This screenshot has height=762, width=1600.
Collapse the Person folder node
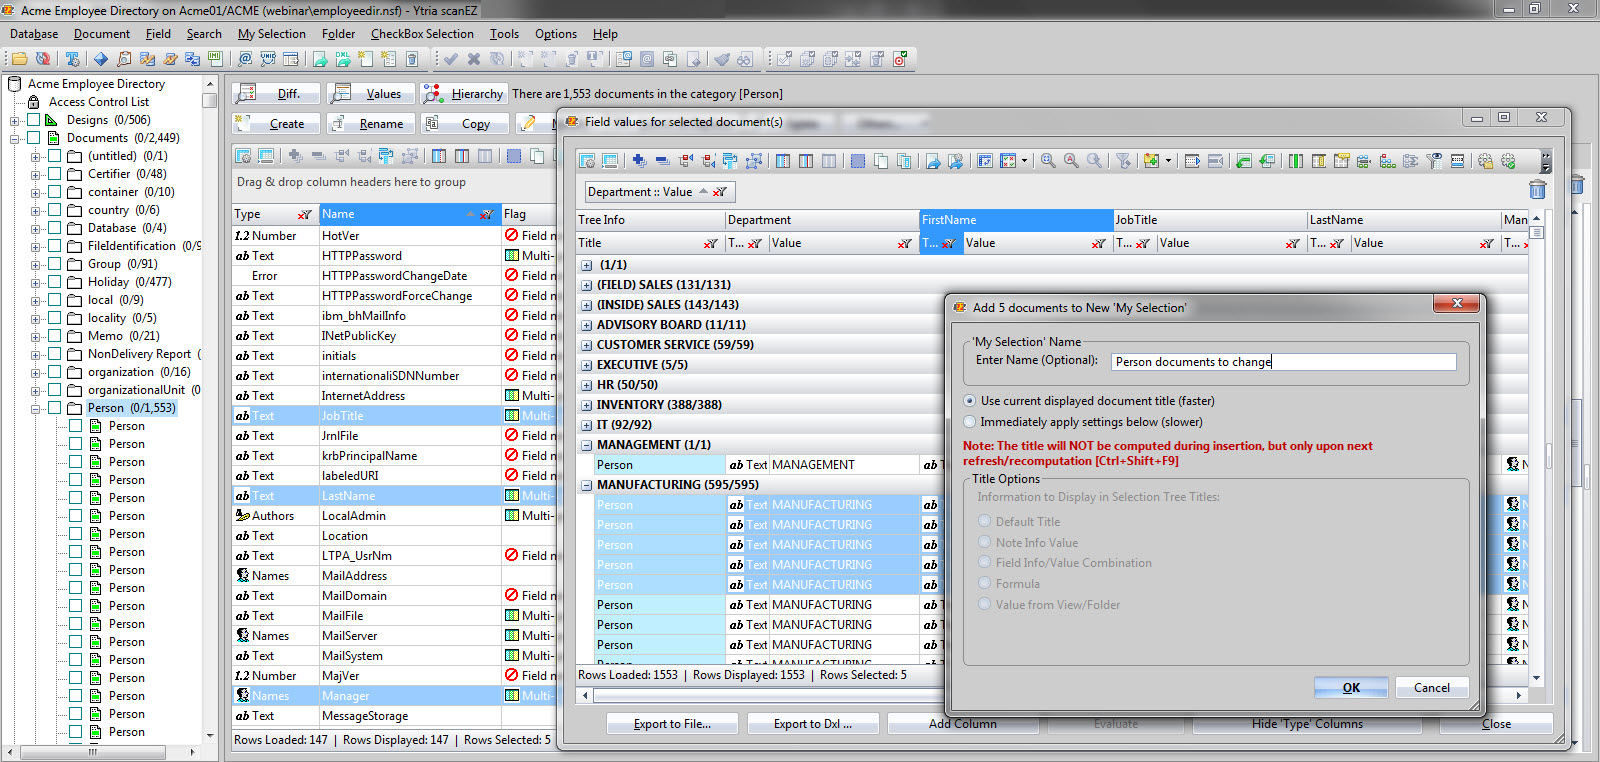point(35,408)
